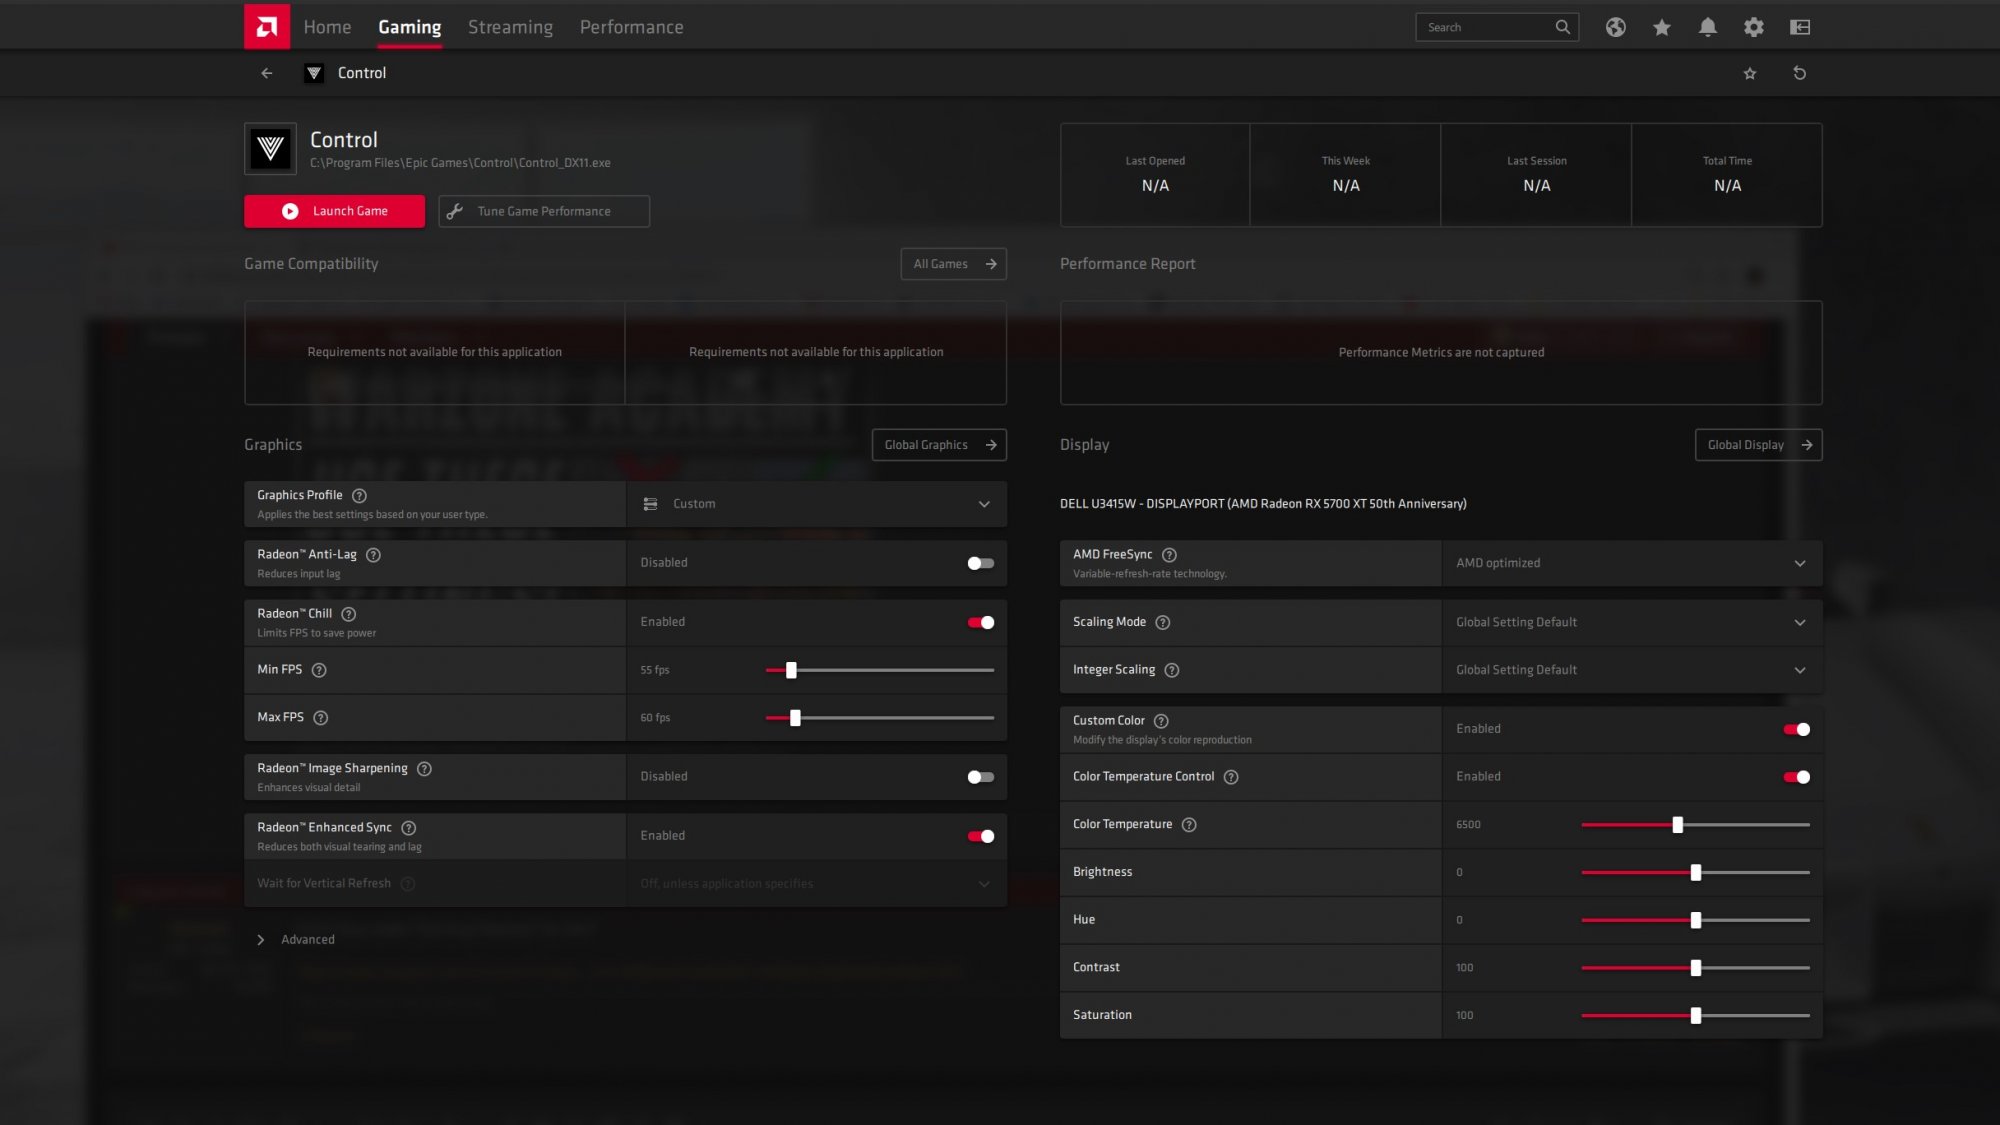Show help for Radeon Image Sharpening
Viewport: 2000px width, 1125px height.
[x=424, y=769]
